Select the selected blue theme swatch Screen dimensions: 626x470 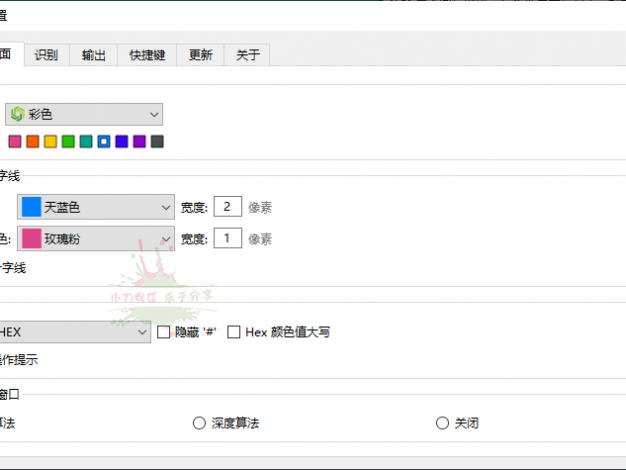click(104, 141)
